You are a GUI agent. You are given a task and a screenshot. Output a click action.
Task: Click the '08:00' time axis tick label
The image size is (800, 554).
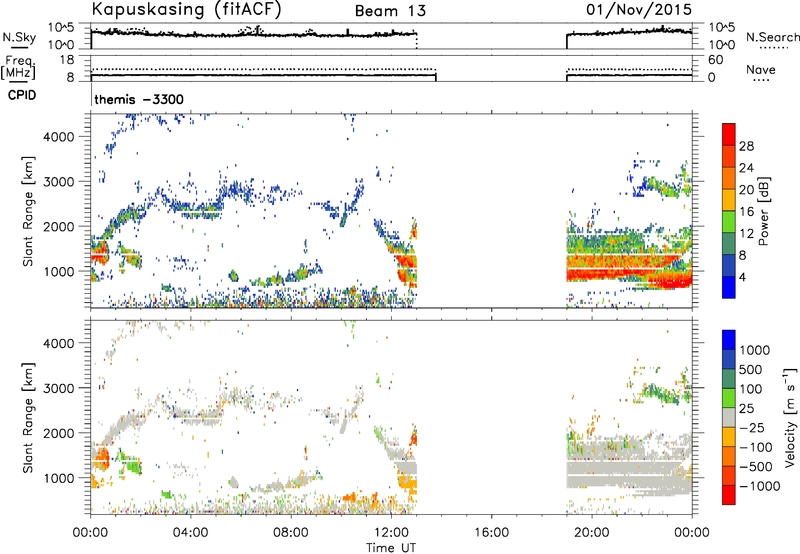pyautogui.click(x=291, y=533)
